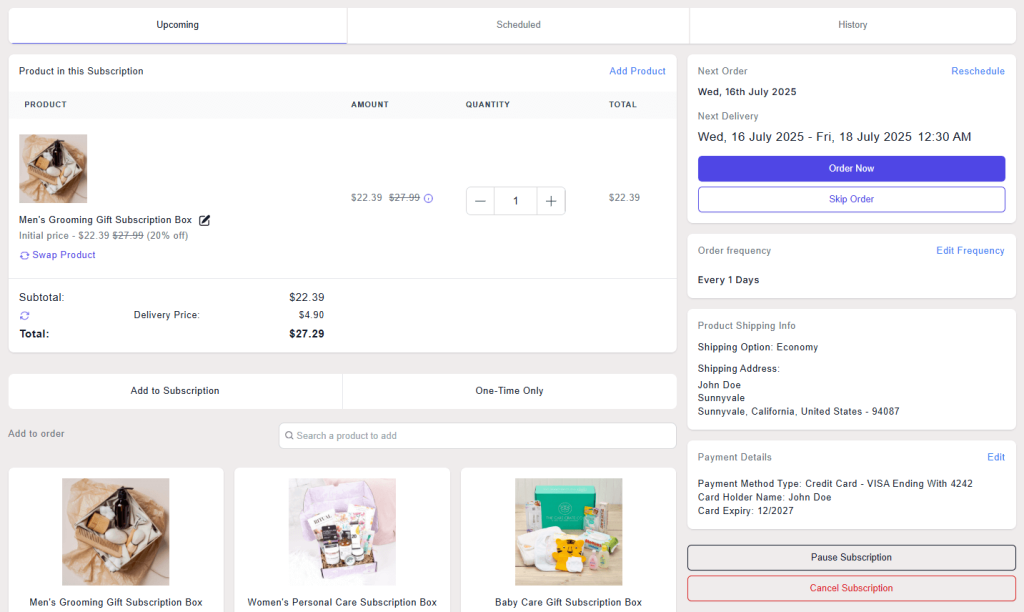The image size is (1024, 612).
Task: Click Edit Frequency for order frequency
Action: click(970, 250)
